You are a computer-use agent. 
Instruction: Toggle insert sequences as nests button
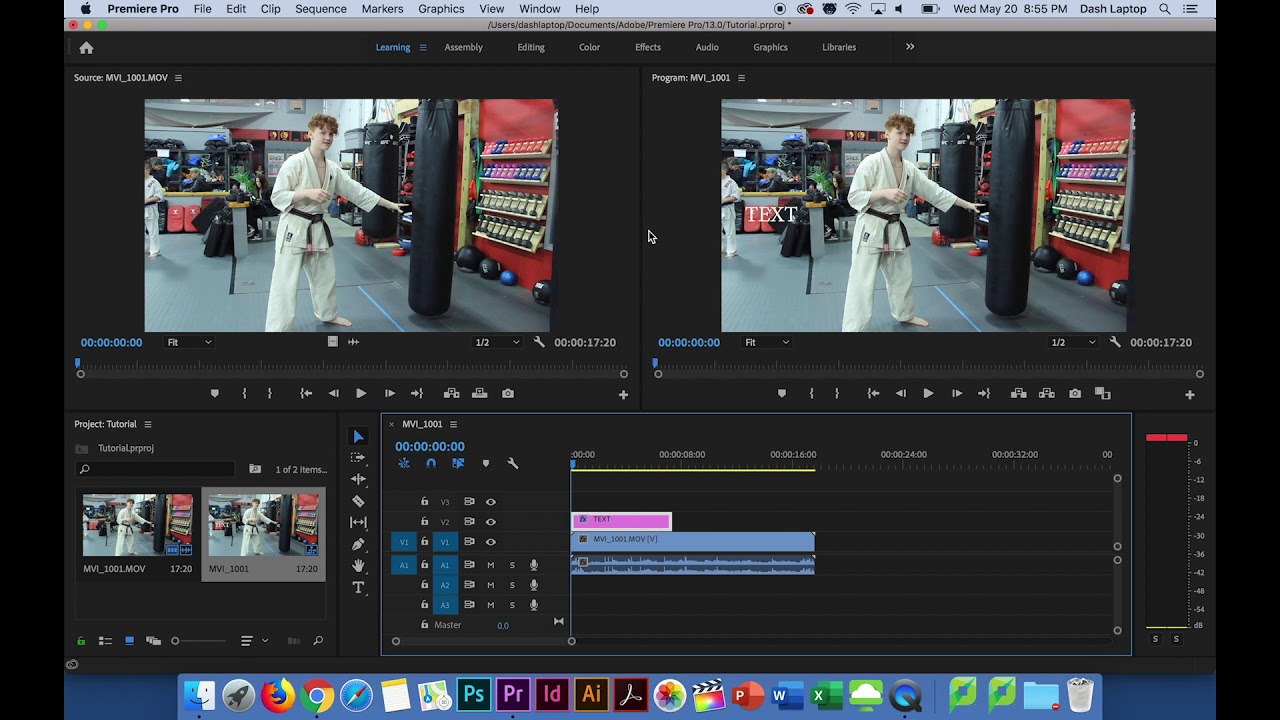[404, 463]
